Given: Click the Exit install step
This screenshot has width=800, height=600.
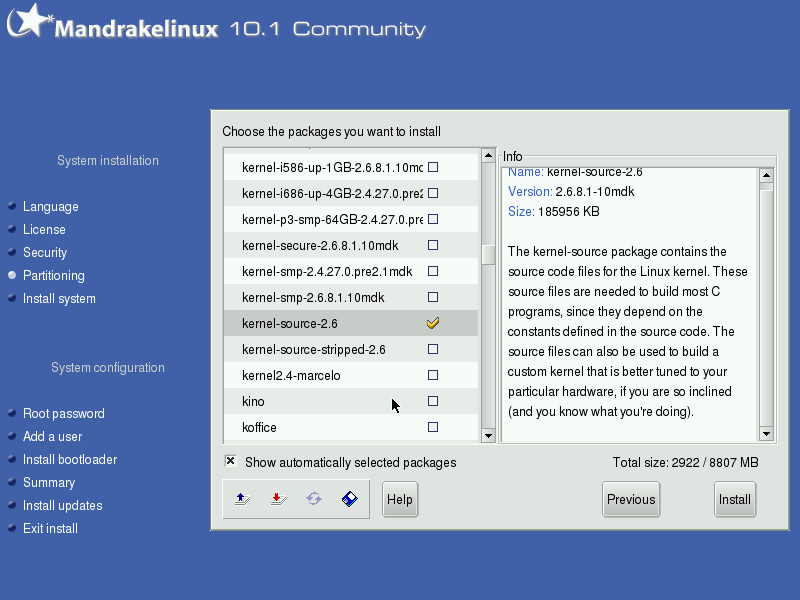Looking at the screenshot, I should pyautogui.click(x=50, y=529).
